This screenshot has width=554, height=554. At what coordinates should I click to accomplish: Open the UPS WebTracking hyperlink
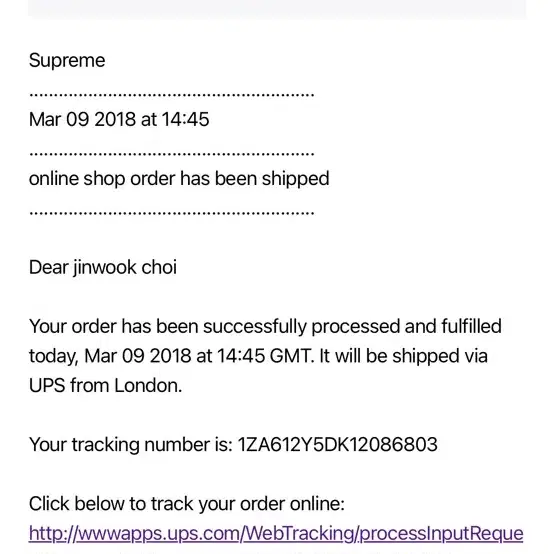tap(276, 534)
